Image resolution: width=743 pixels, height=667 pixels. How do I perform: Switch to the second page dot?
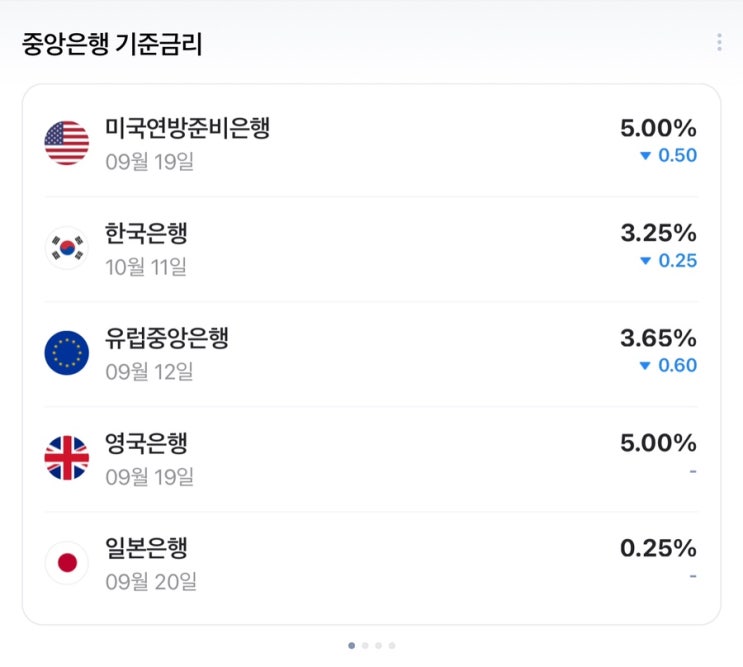point(365,646)
